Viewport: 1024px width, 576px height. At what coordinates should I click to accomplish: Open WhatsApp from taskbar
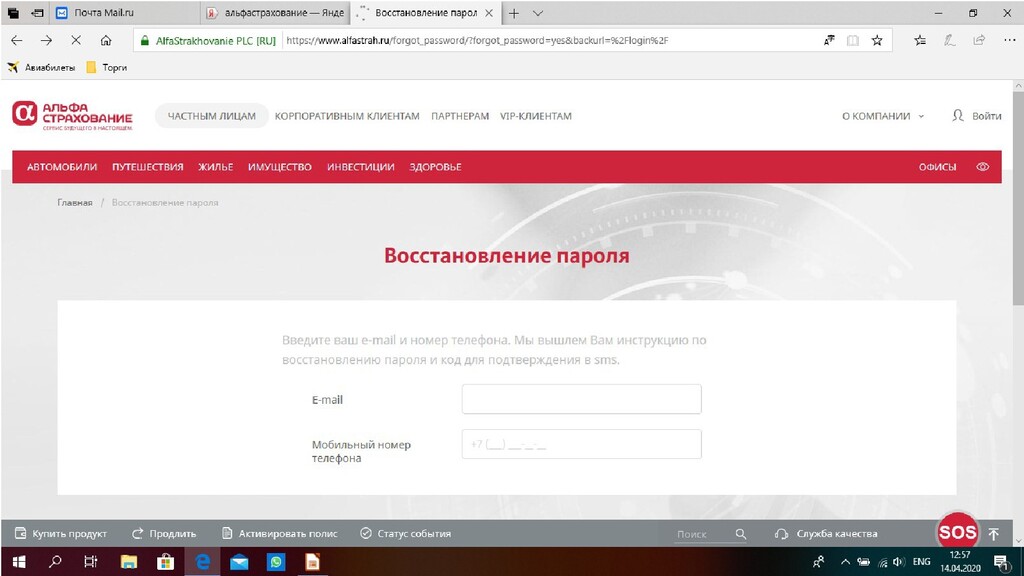tap(276, 562)
